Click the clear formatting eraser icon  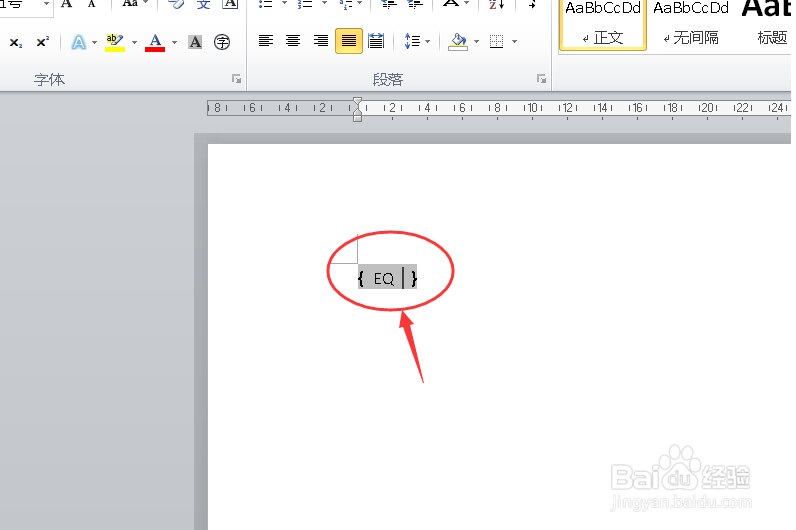176,4
